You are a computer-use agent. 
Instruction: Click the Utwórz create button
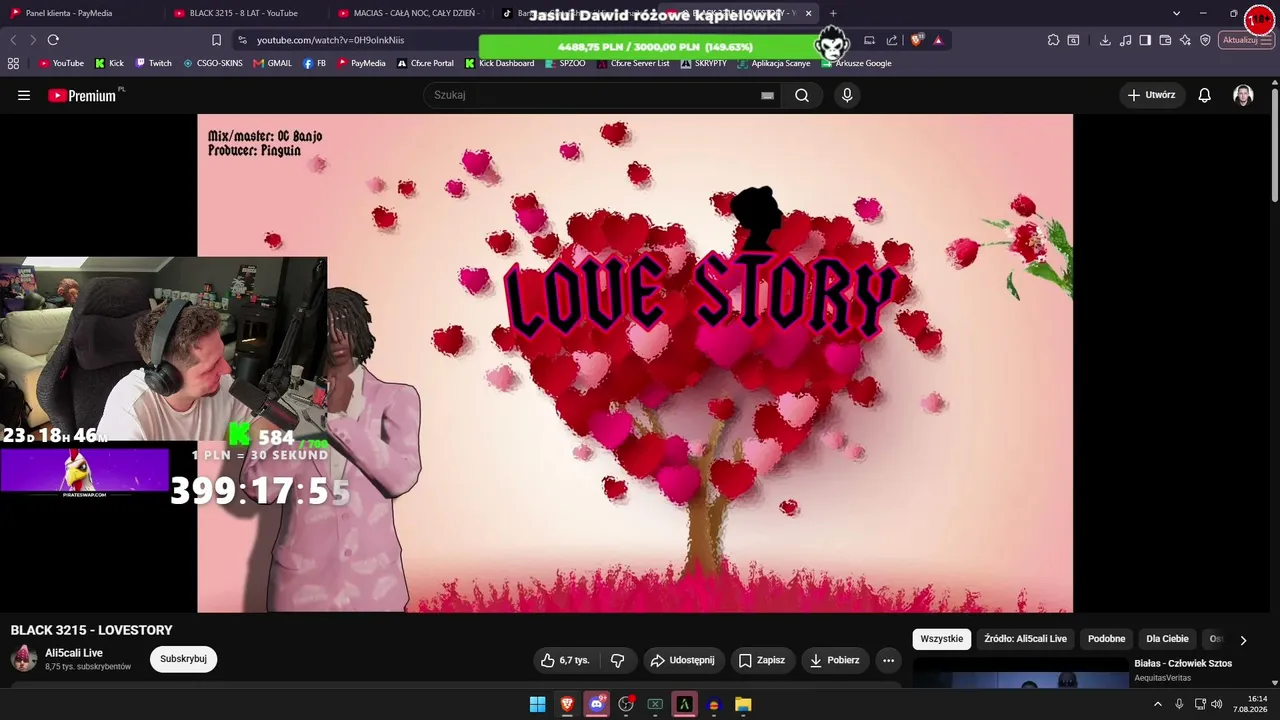point(1151,95)
